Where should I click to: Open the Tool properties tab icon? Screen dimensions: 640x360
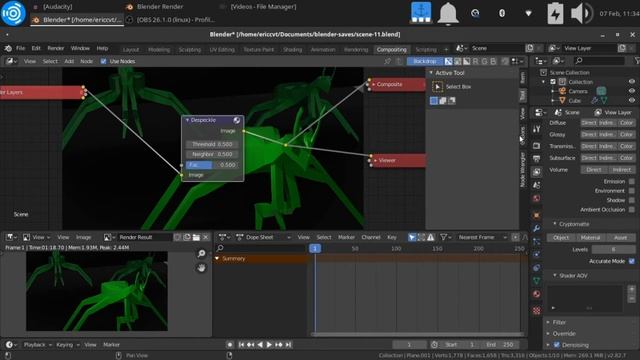point(537,129)
